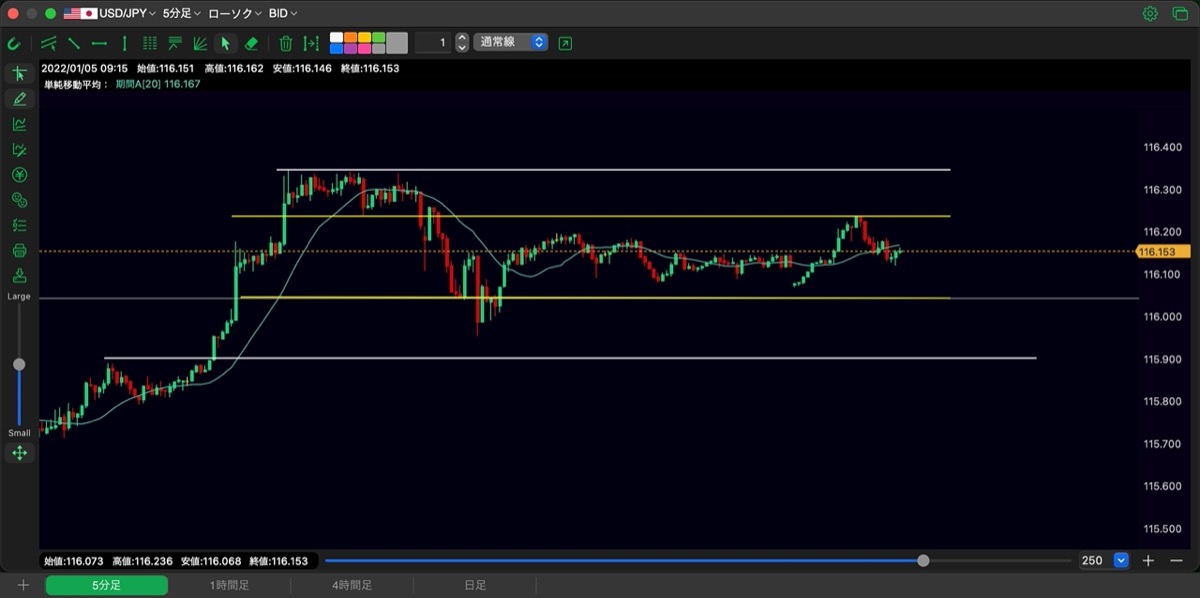The height and width of the screenshot is (598, 1200).
Task: Choose the trend line drawing tool
Action: (74, 43)
